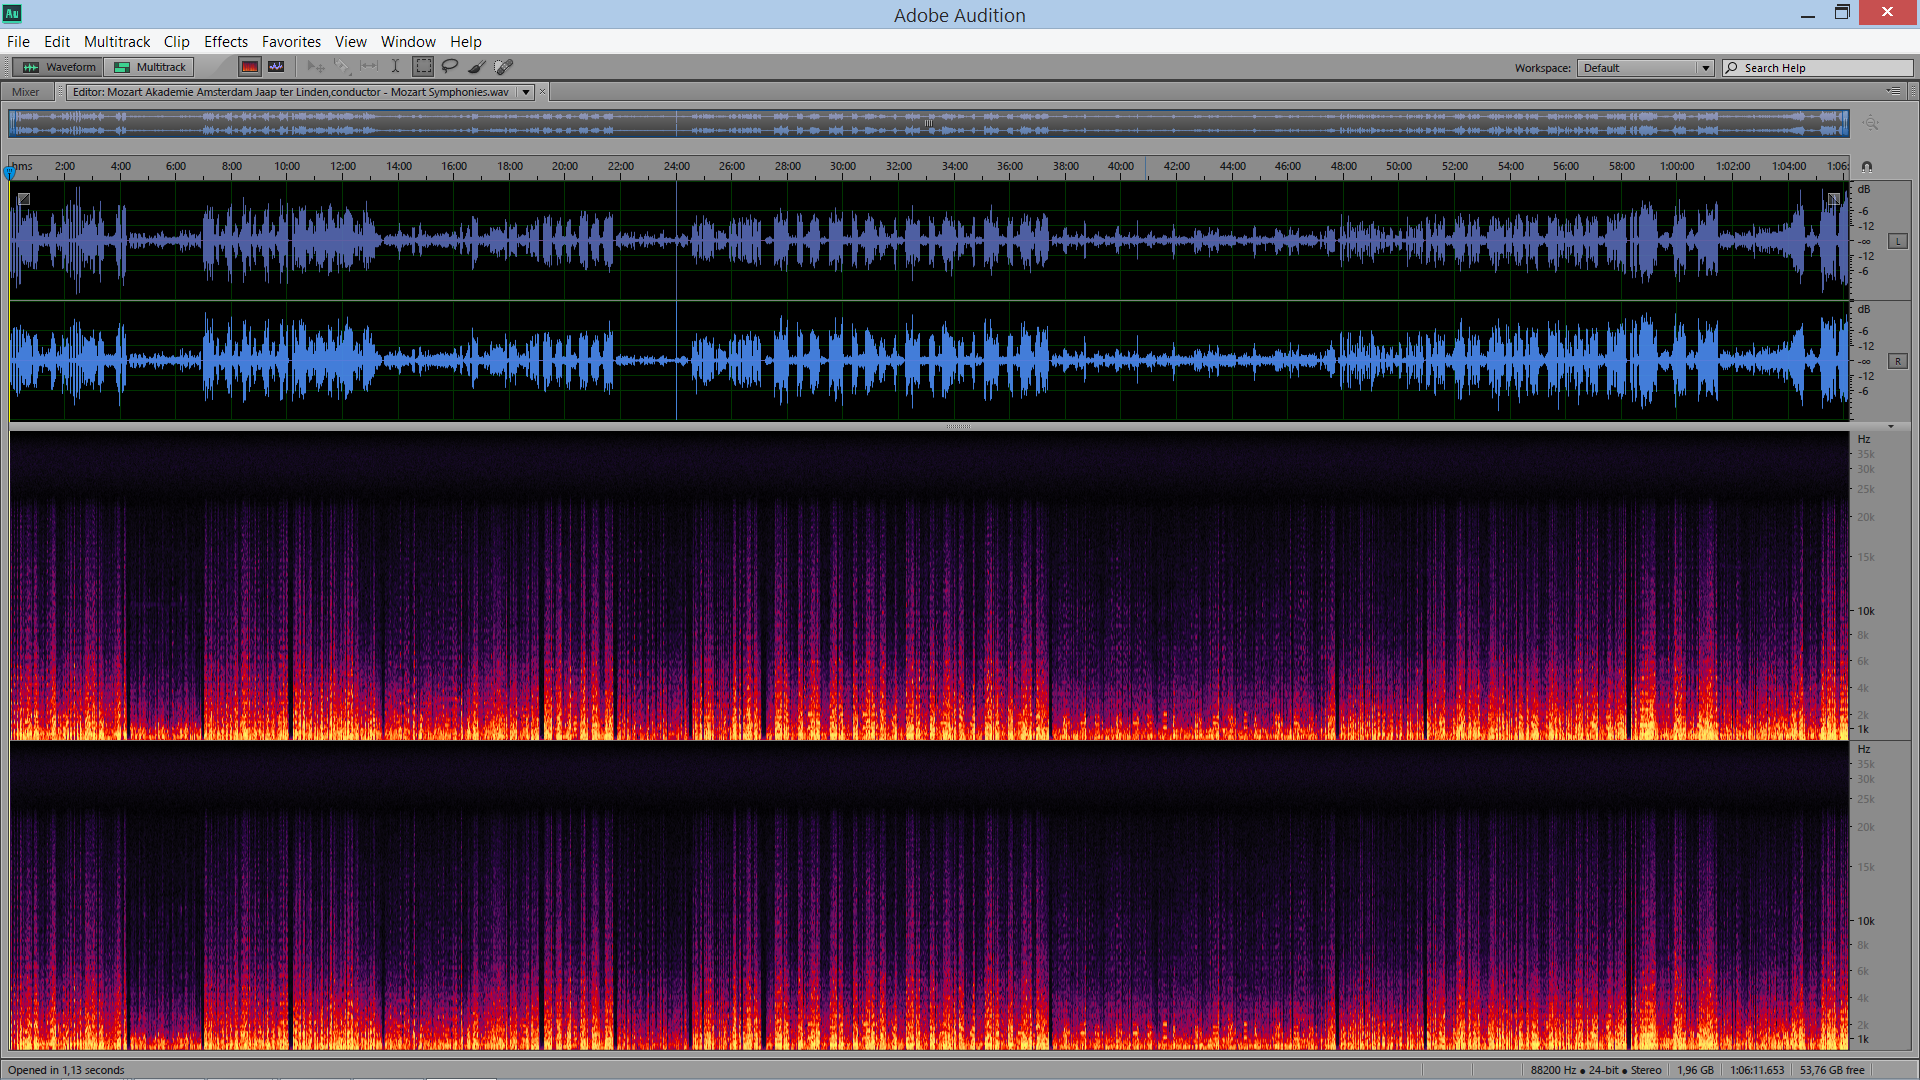Switch to Waveform view
The width and height of the screenshot is (1920, 1080).
[60, 67]
